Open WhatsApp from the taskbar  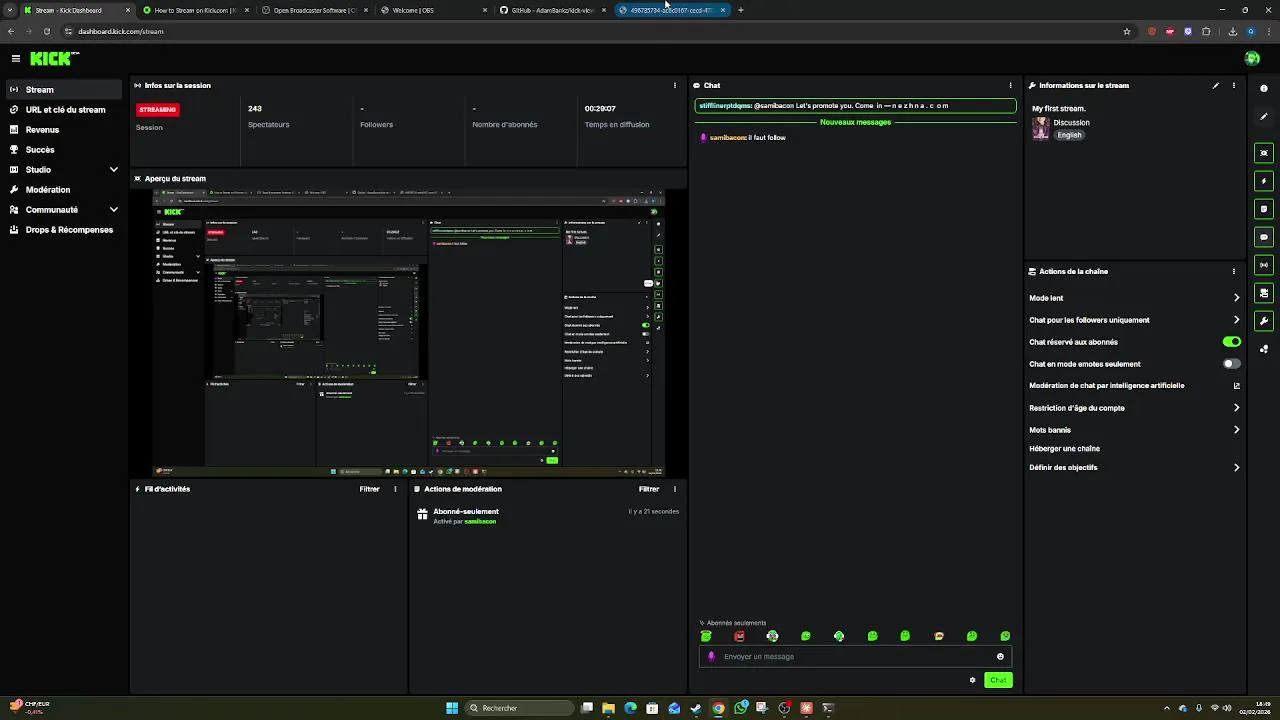click(740, 708)
